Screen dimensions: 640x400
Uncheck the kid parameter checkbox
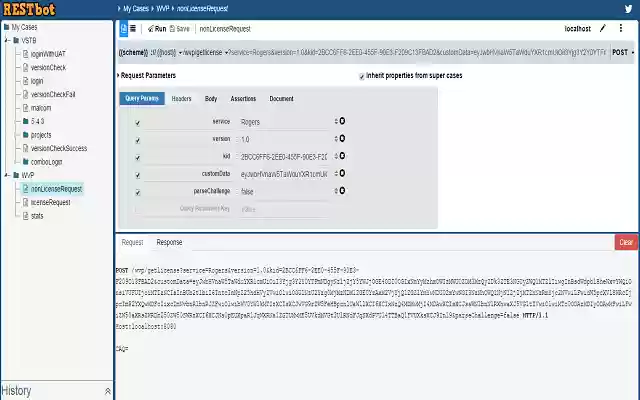138,158
